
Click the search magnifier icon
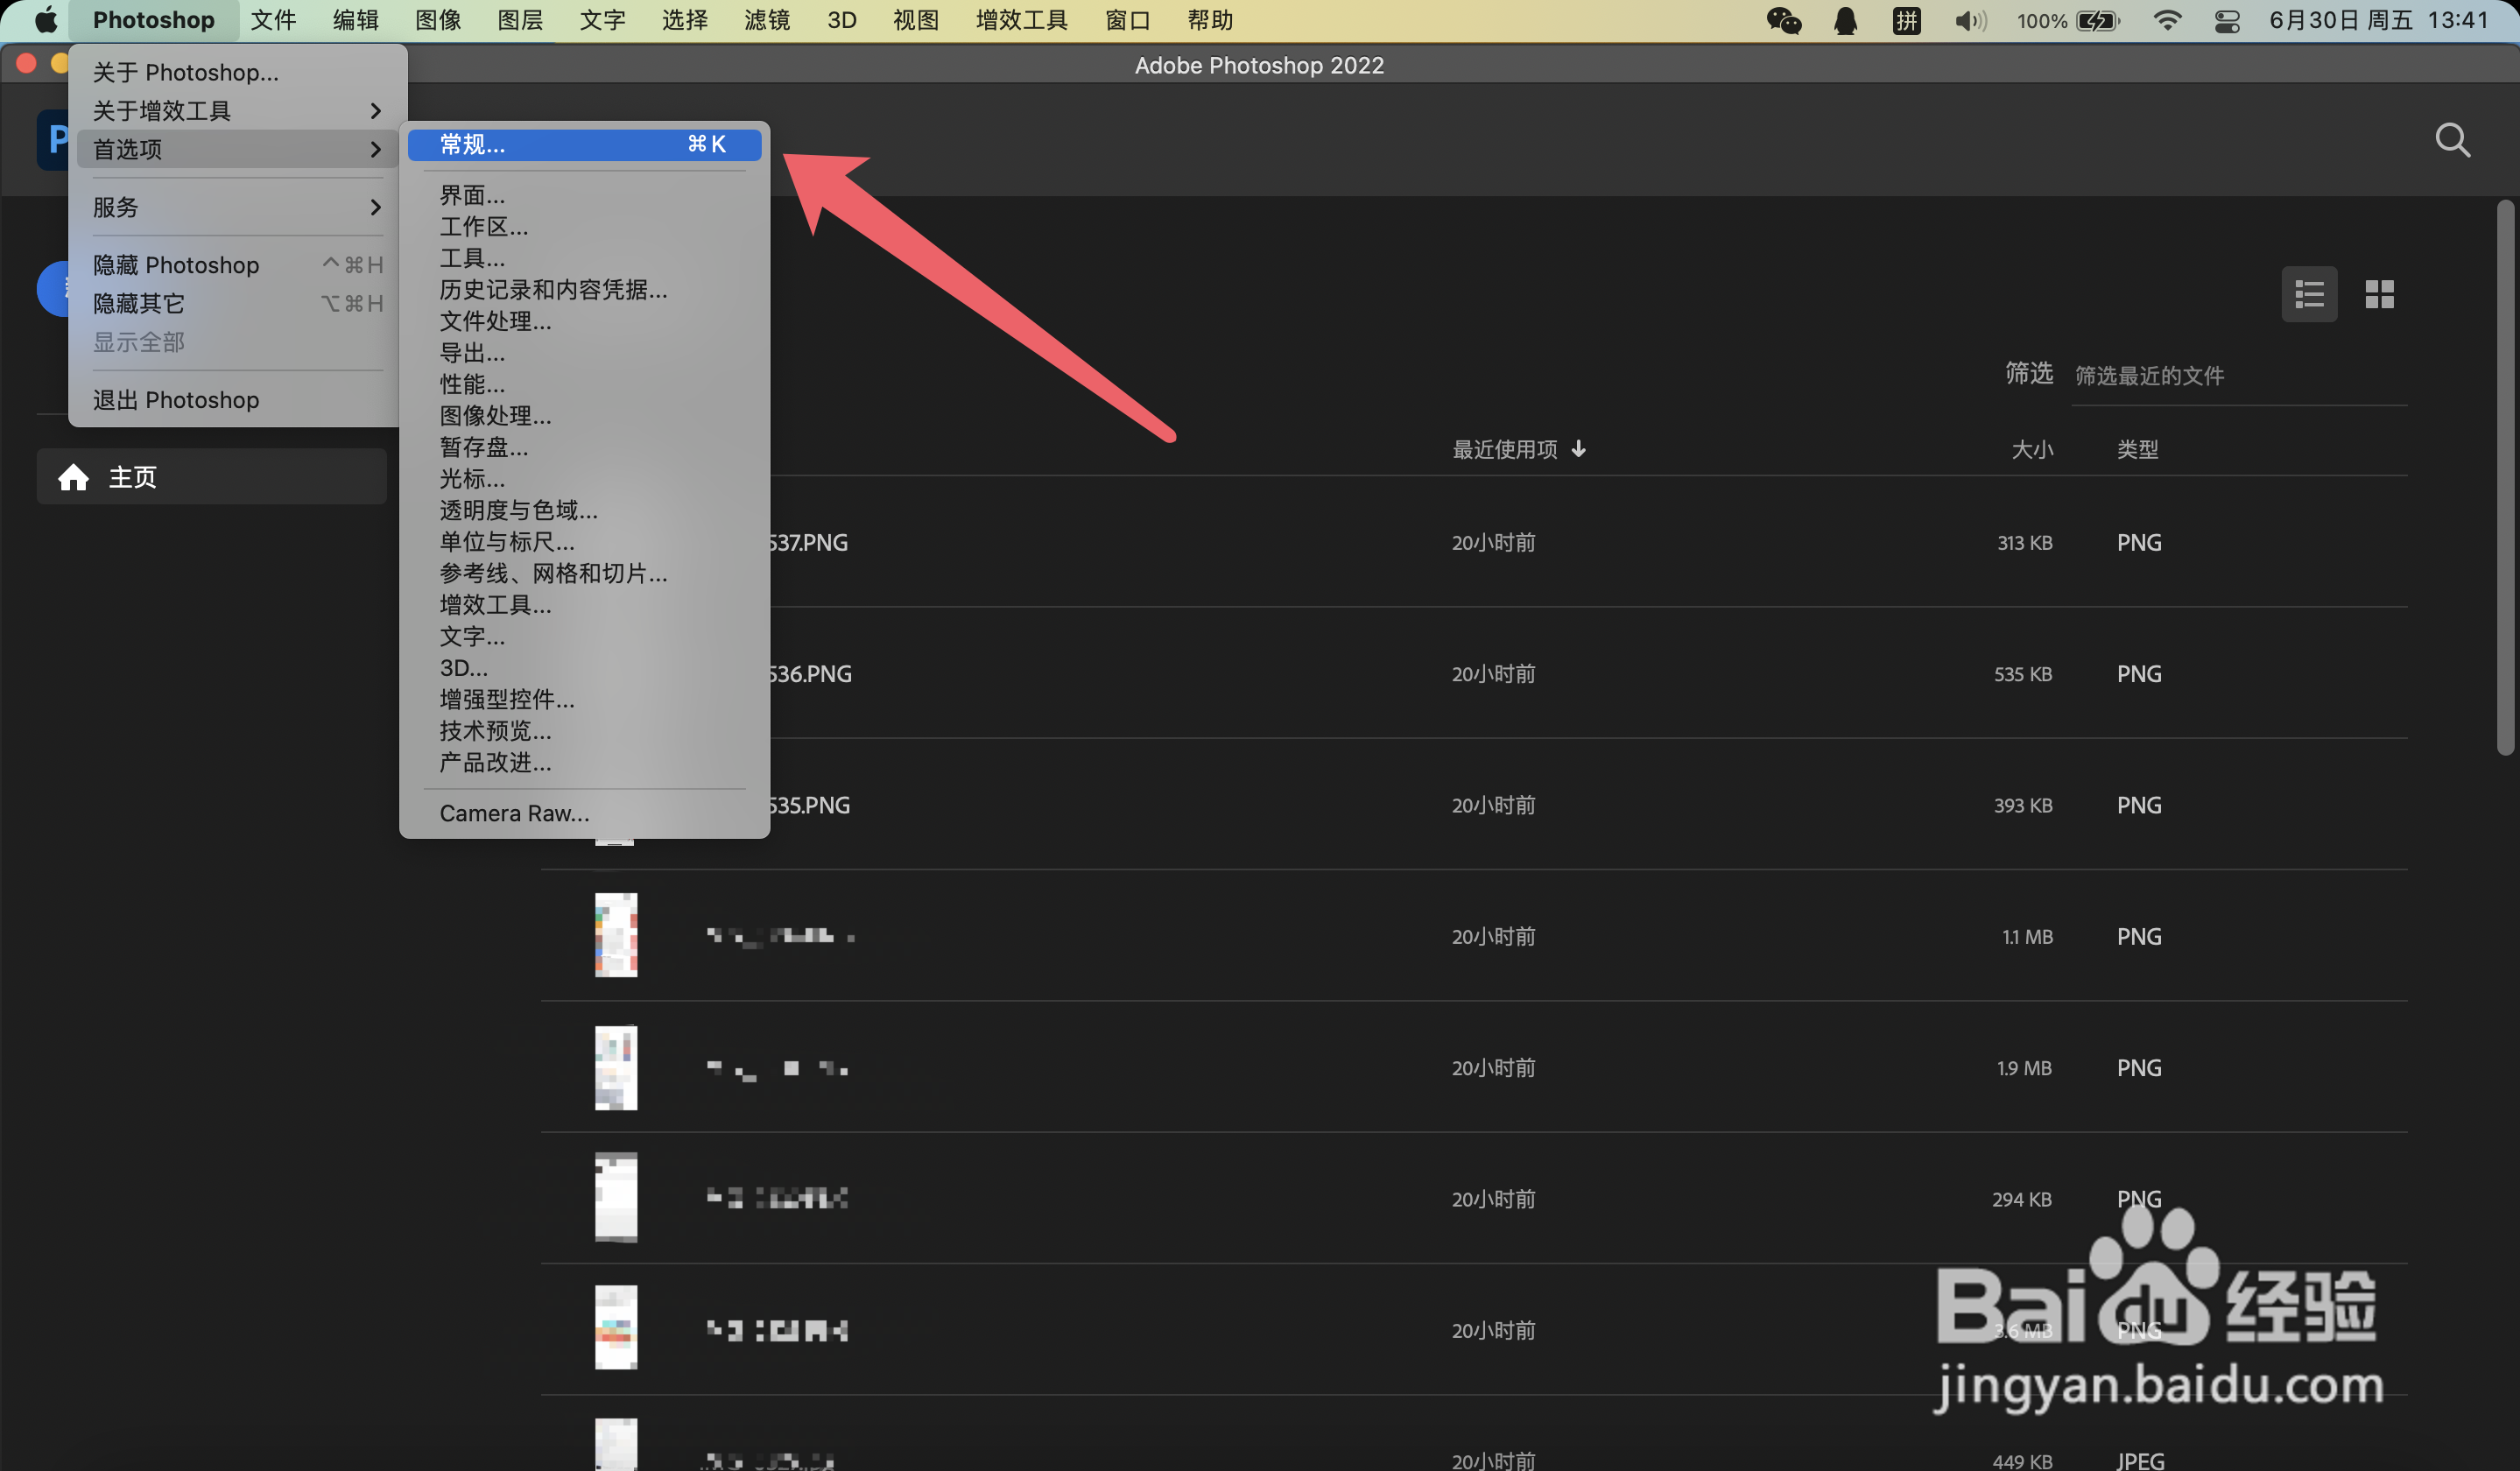click(x=2451, y=141)
